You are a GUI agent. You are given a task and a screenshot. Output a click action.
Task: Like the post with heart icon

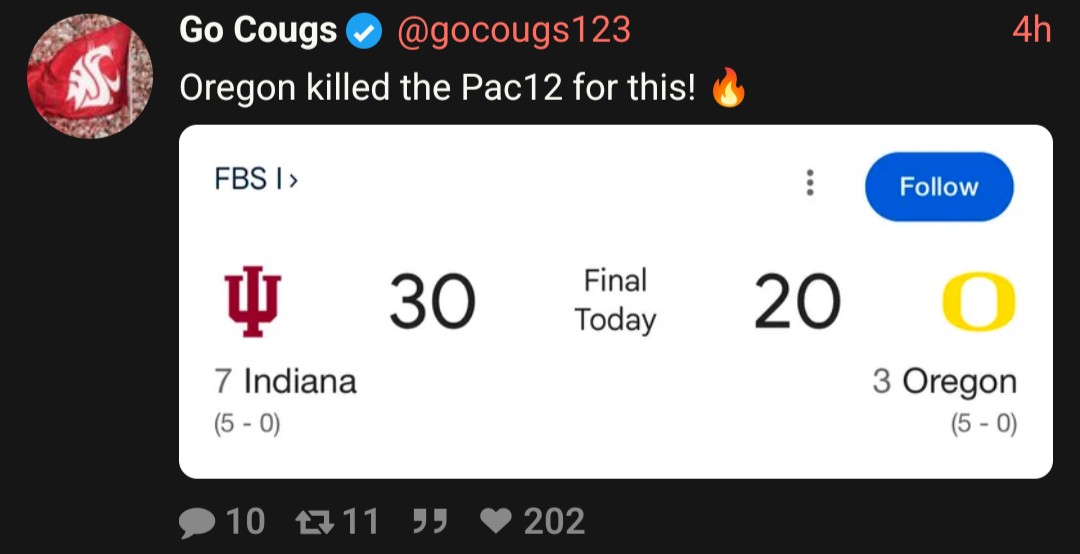click(495, 521)
